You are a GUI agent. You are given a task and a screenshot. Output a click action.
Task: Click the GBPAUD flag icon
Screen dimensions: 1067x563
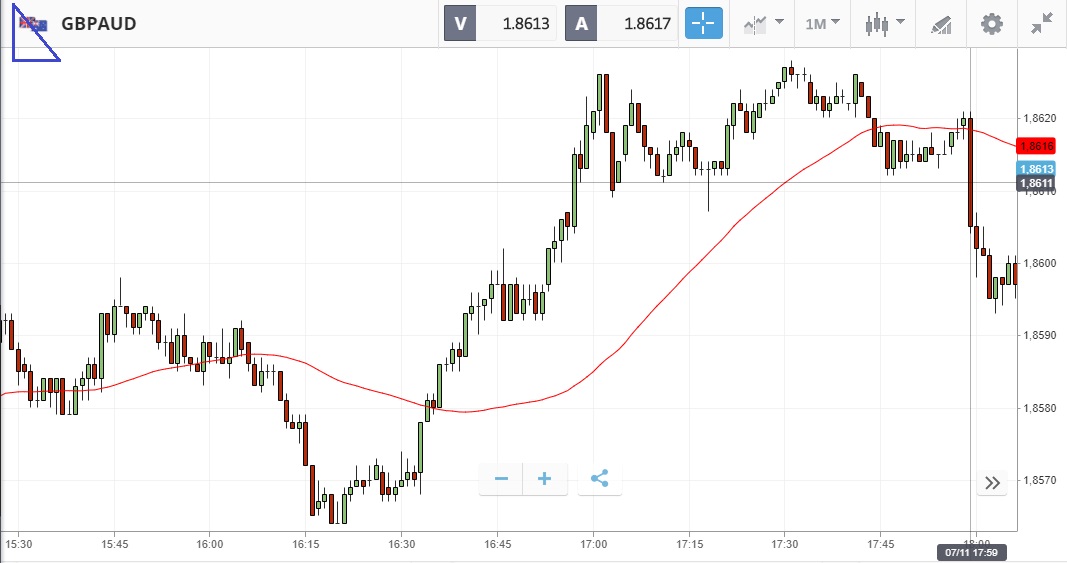pos(34,23)
